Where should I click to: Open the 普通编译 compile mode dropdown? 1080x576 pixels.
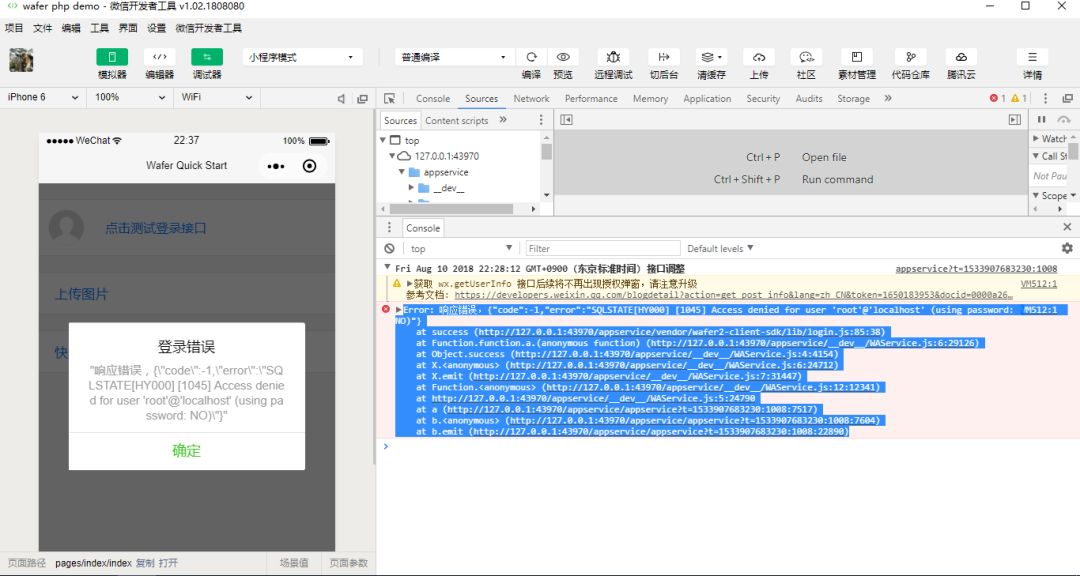click(454, 57)
